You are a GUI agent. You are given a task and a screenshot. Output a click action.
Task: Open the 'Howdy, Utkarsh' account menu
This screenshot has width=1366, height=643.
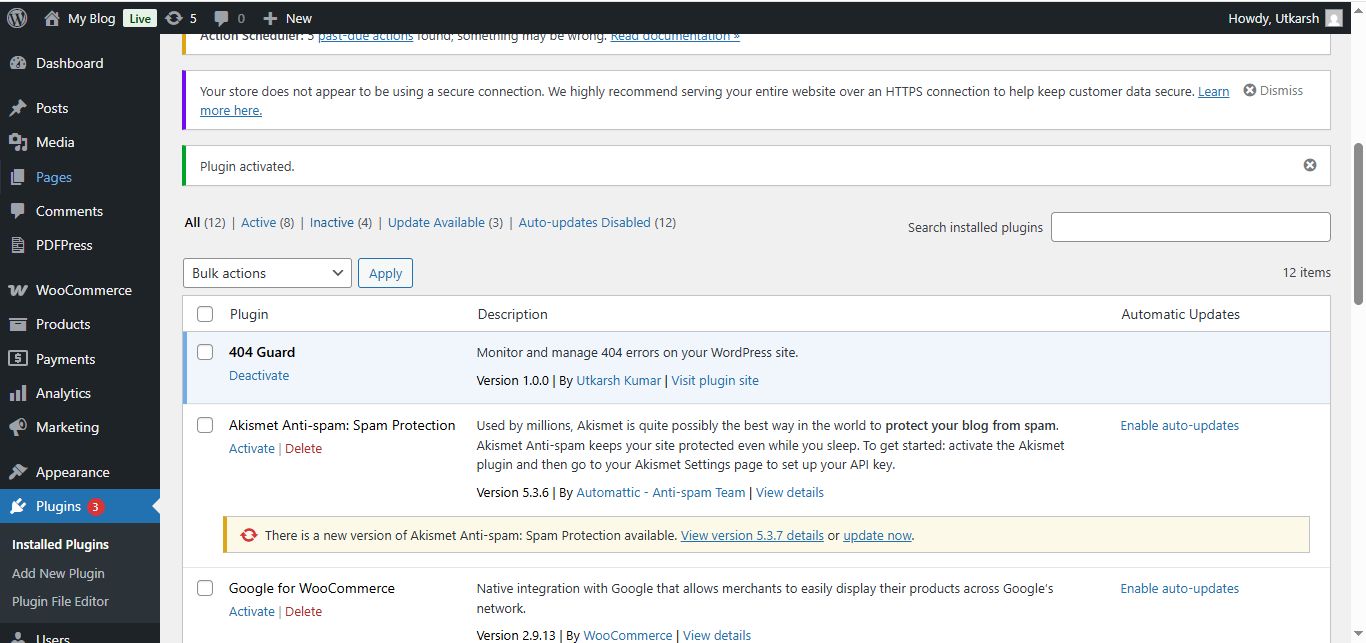(1284, 18)
